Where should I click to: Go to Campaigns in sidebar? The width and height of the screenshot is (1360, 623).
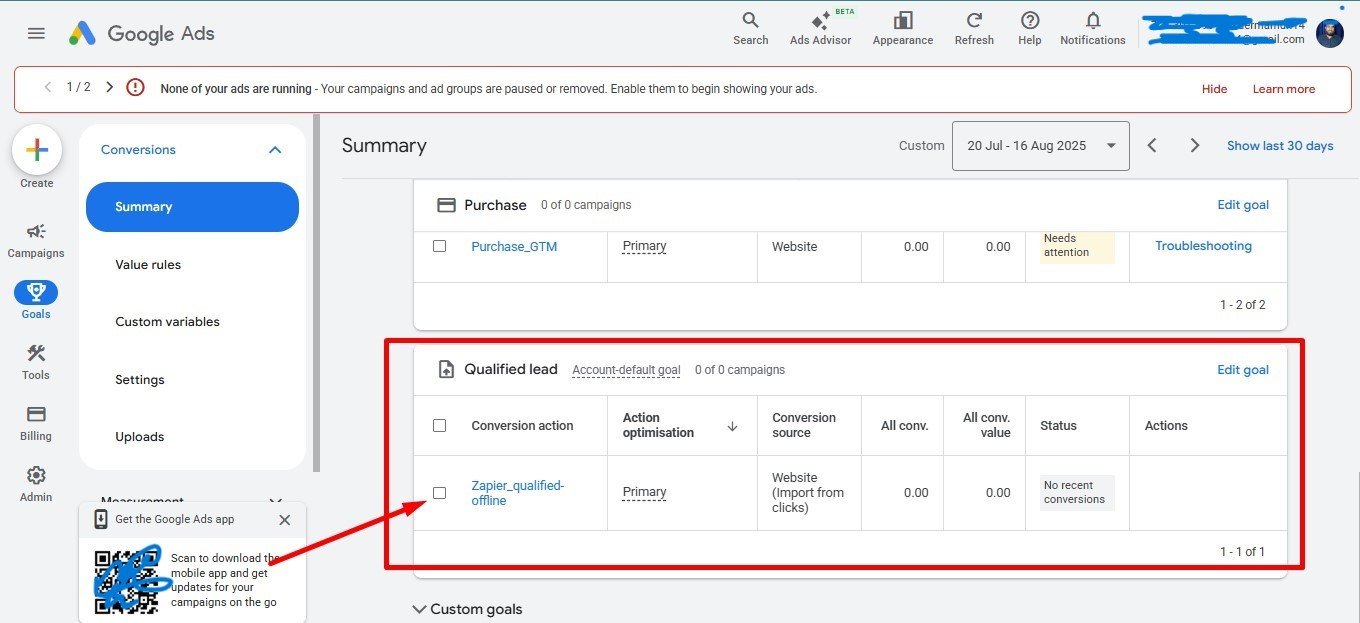click(x=36, y=240)
